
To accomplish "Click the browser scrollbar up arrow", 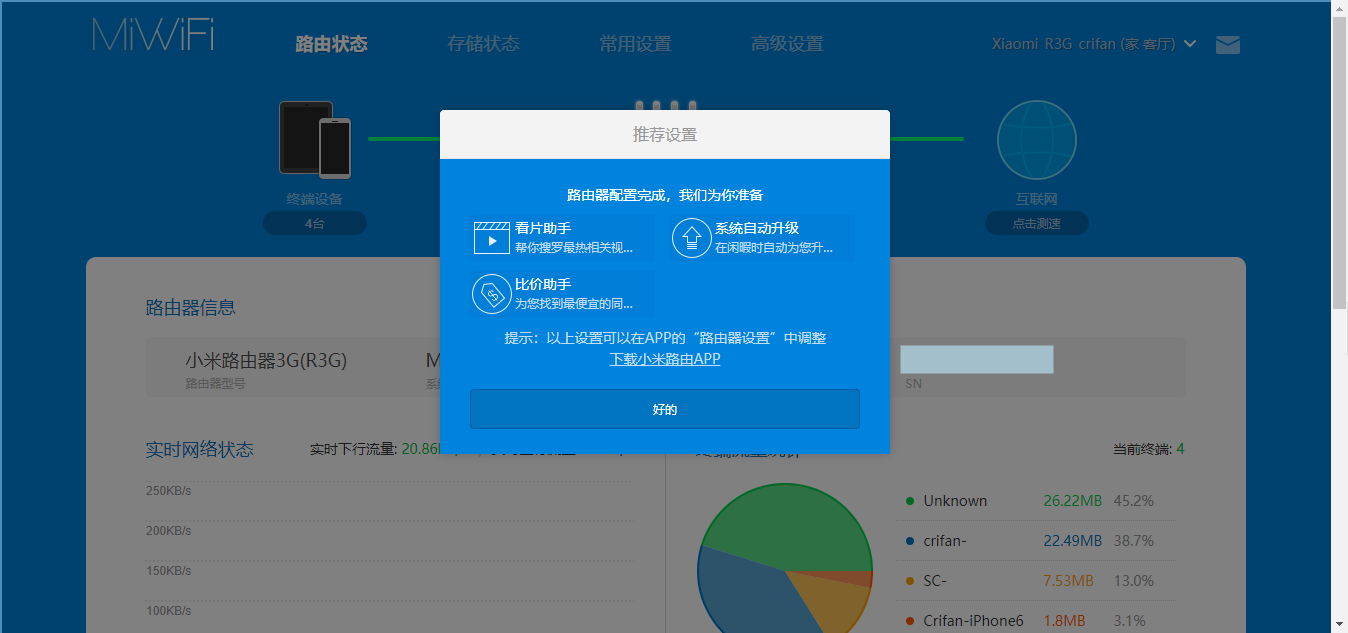I will coord(1340,8).
